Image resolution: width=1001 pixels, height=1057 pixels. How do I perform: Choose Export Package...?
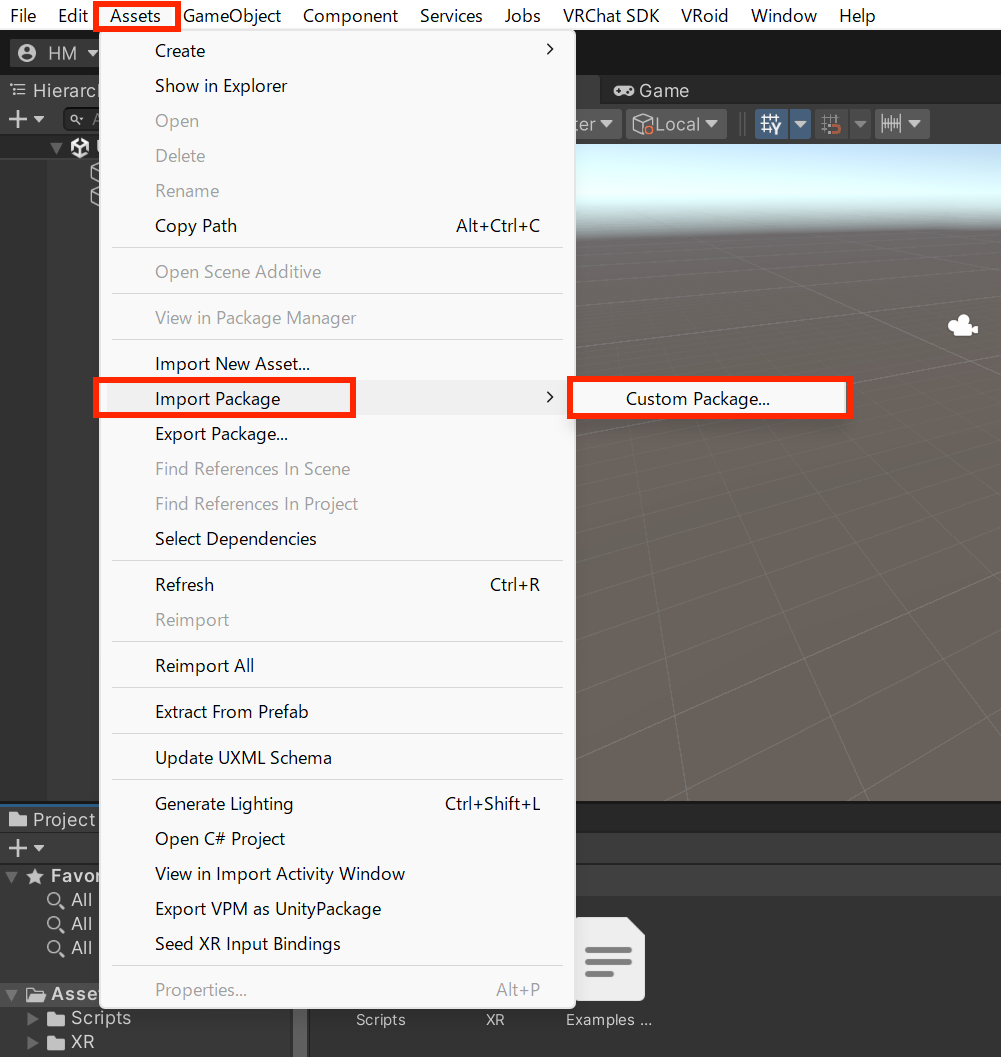(337, 434)
